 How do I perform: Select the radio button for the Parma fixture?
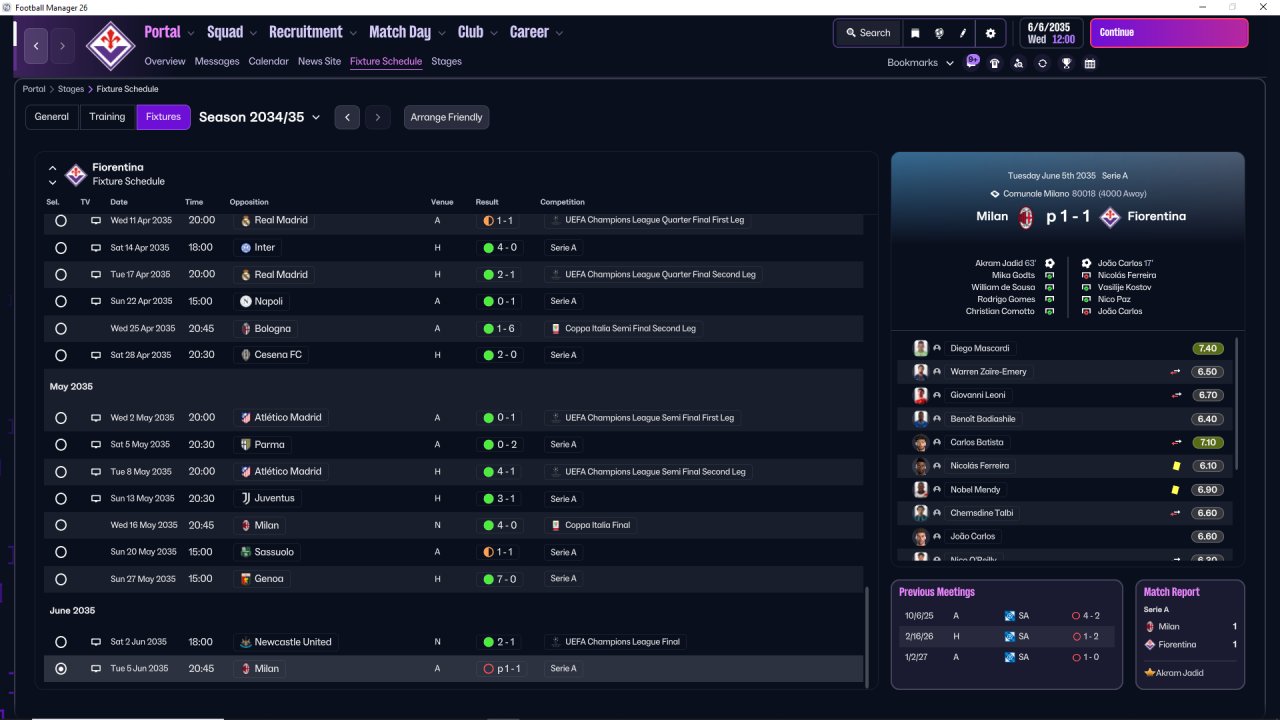[61, 444]
